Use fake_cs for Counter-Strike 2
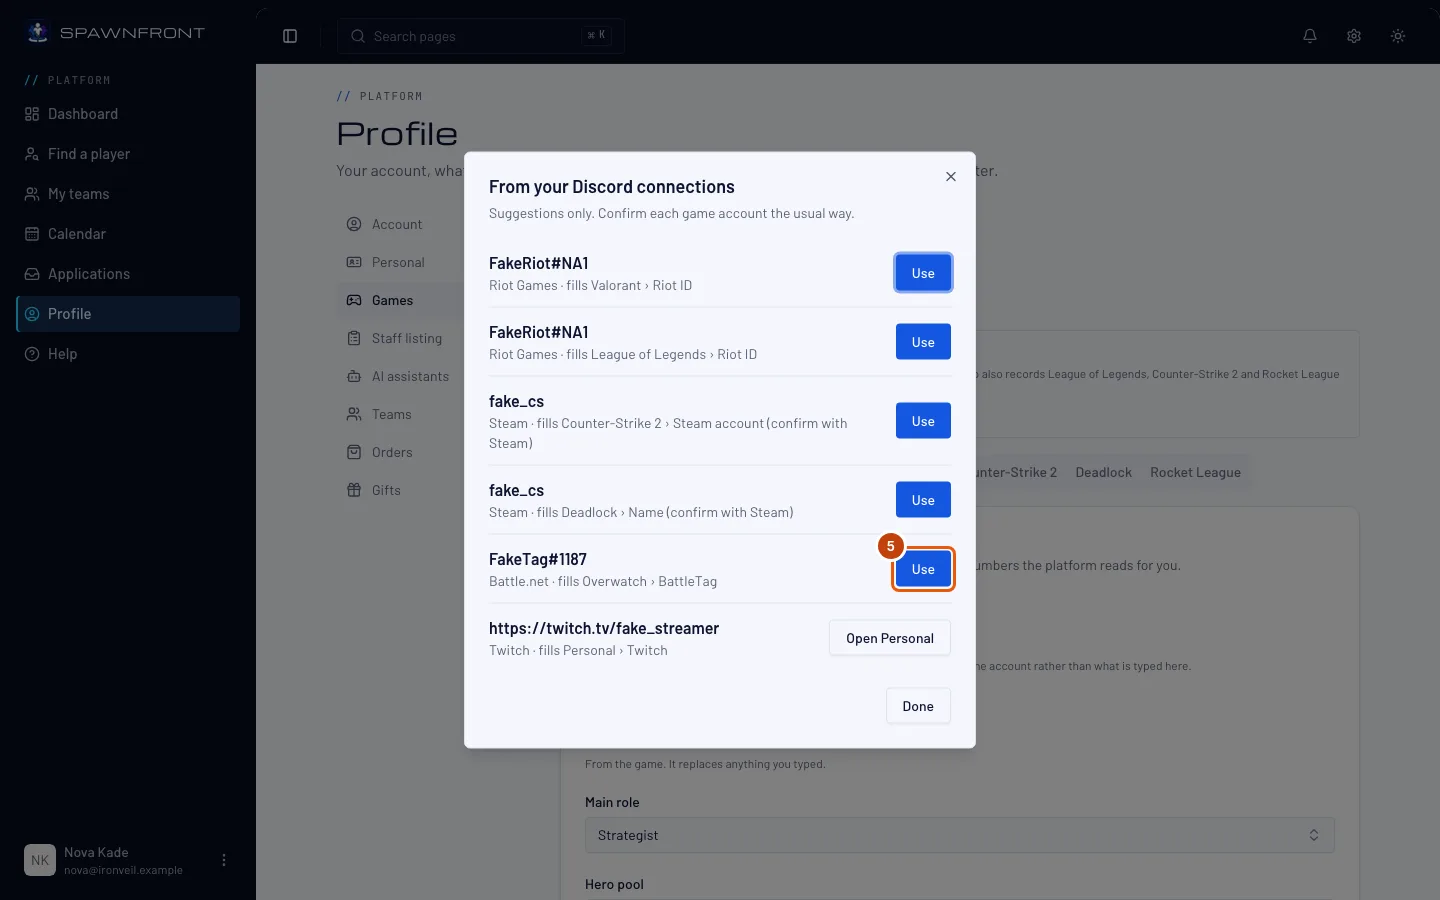1440x900 pixels. (x=923, y=421)
